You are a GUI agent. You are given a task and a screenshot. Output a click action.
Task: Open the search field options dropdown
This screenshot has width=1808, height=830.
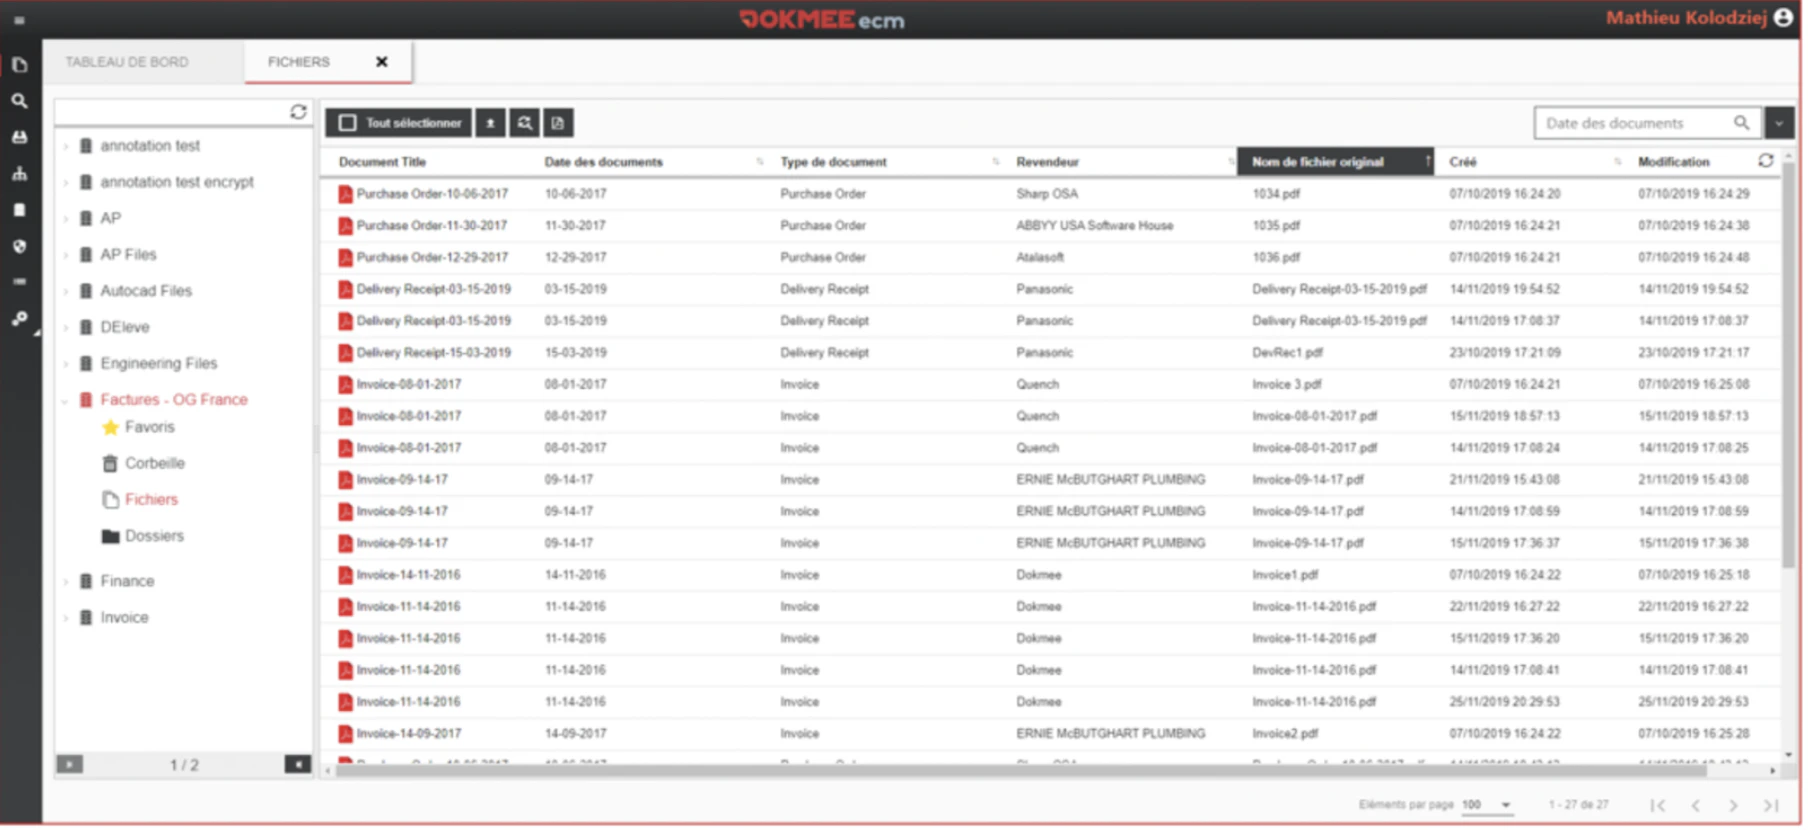coord(1779,123)
